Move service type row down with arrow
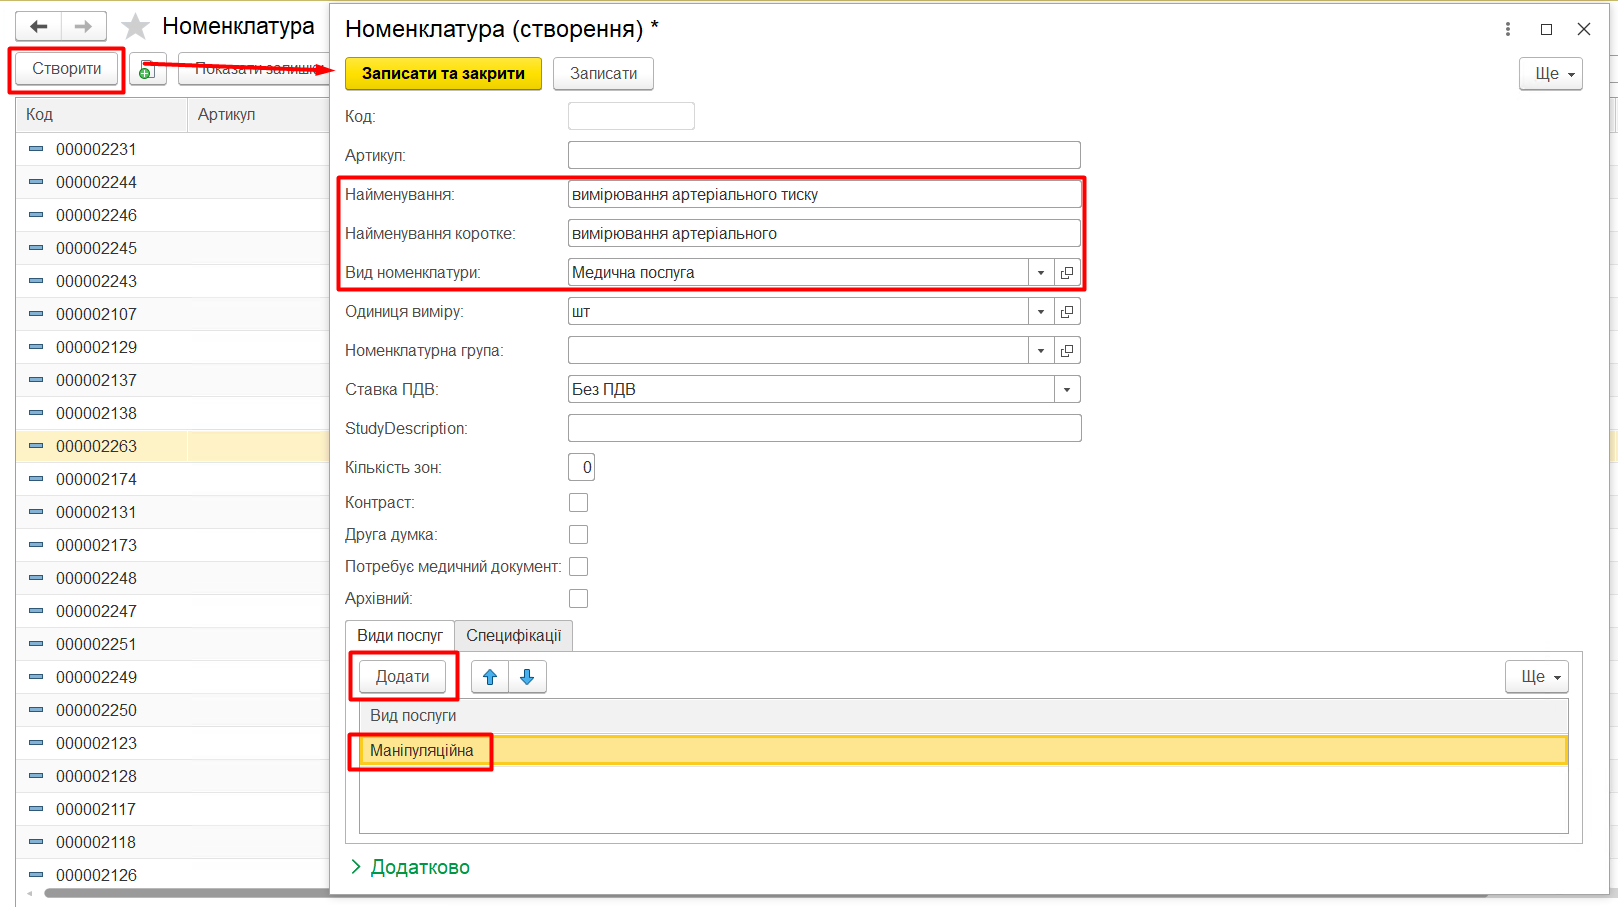The height and width of the screenshot is (907, 1618). 527,677
